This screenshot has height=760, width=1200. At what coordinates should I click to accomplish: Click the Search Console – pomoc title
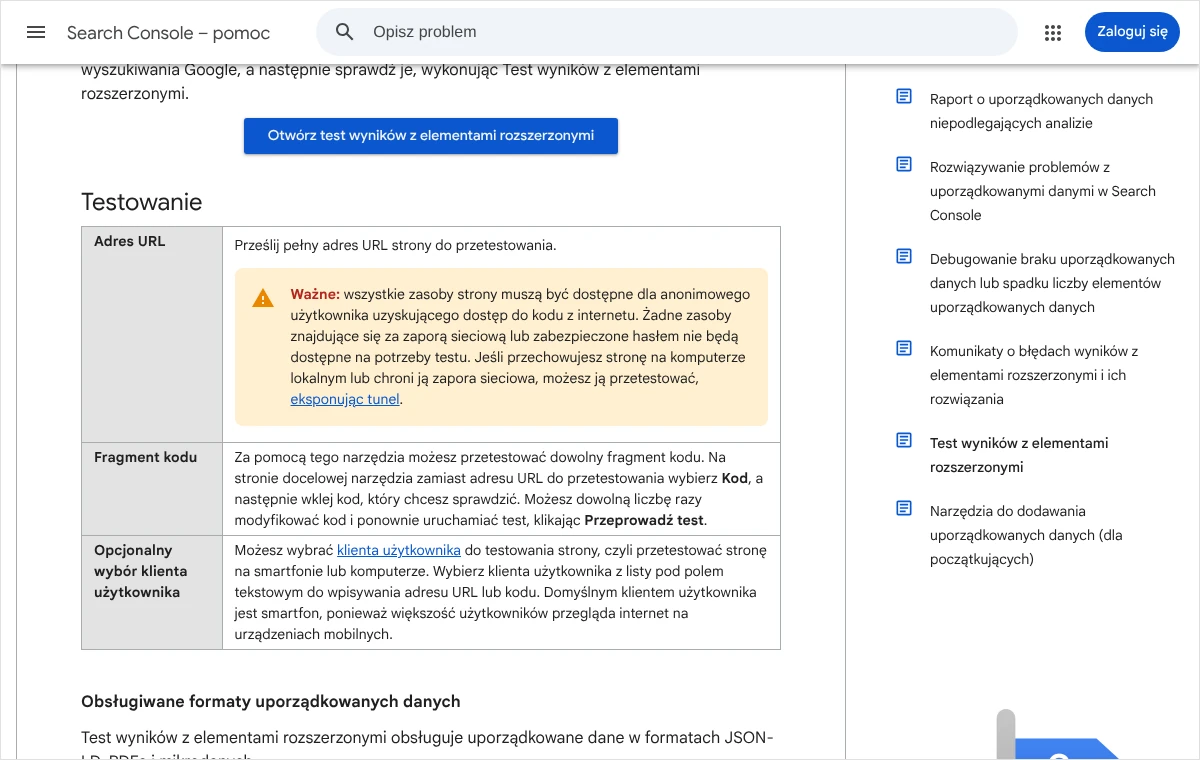(x=169, y=33)
